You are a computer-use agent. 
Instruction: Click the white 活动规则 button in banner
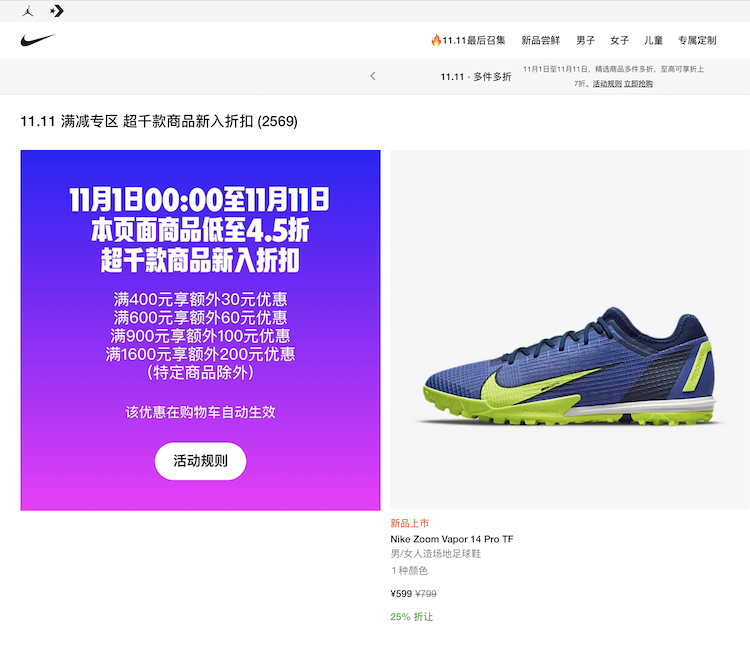(200, 461)
